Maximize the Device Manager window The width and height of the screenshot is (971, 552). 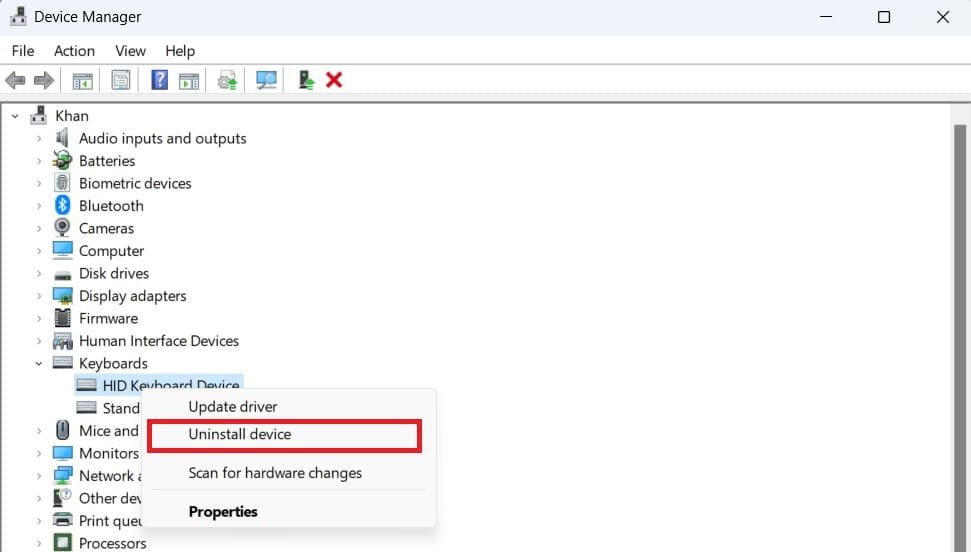tap(884, 17)
